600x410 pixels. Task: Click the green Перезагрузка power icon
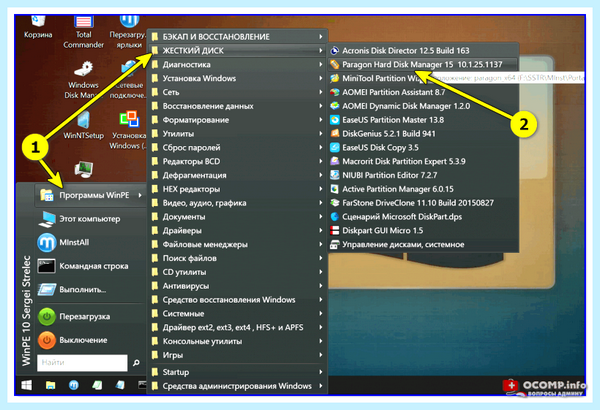pos(47,317)
